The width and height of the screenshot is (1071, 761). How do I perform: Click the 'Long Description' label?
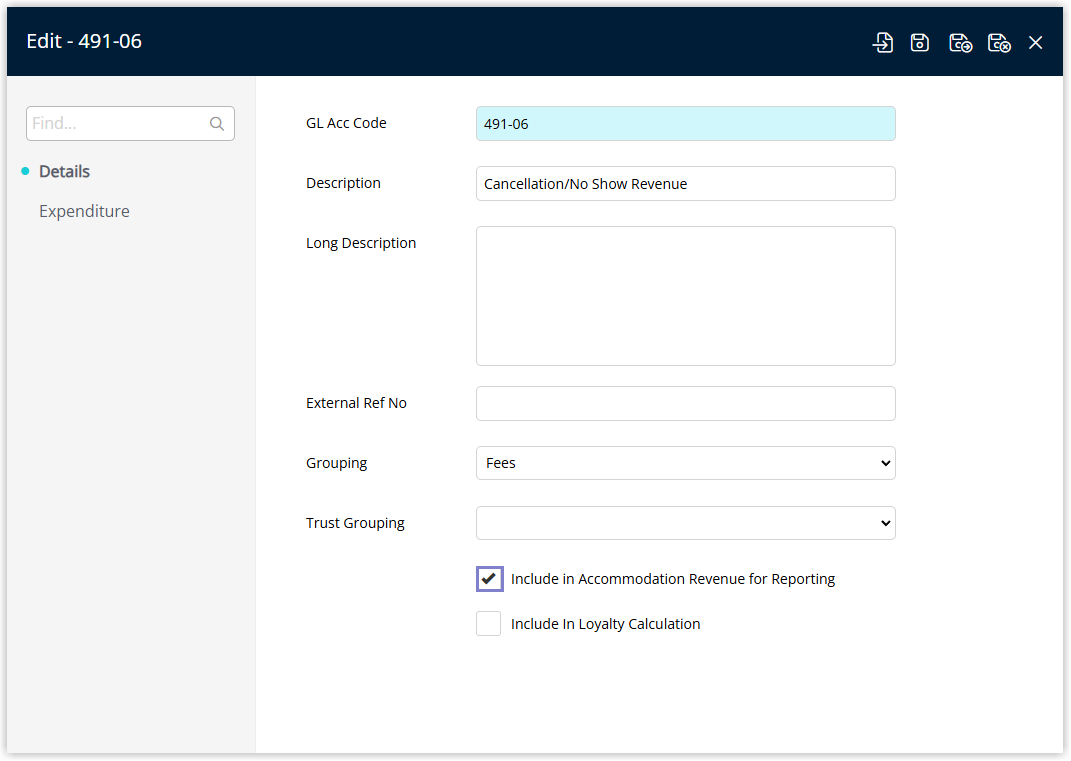point(361,243)
